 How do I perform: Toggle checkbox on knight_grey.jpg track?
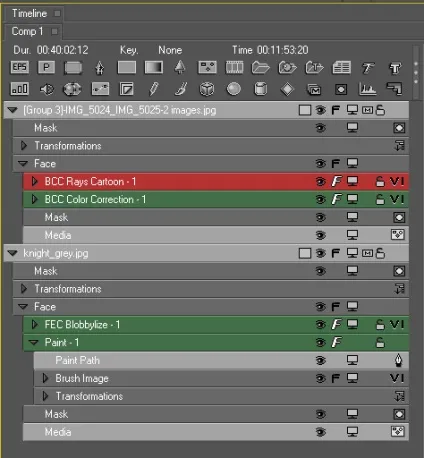point(305,253)
